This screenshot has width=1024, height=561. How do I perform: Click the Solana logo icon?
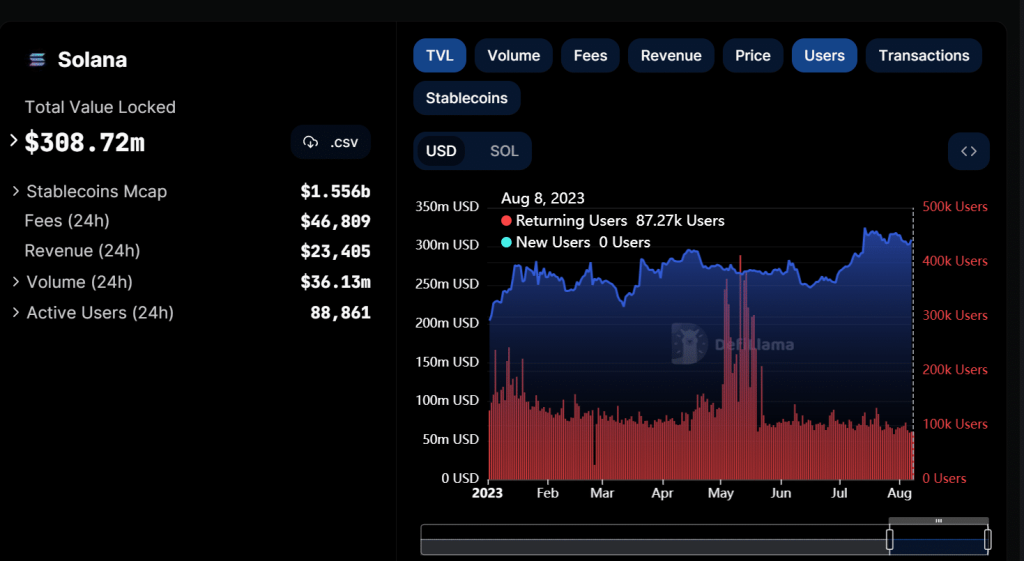pyautogui.click(x=38, y=60)
